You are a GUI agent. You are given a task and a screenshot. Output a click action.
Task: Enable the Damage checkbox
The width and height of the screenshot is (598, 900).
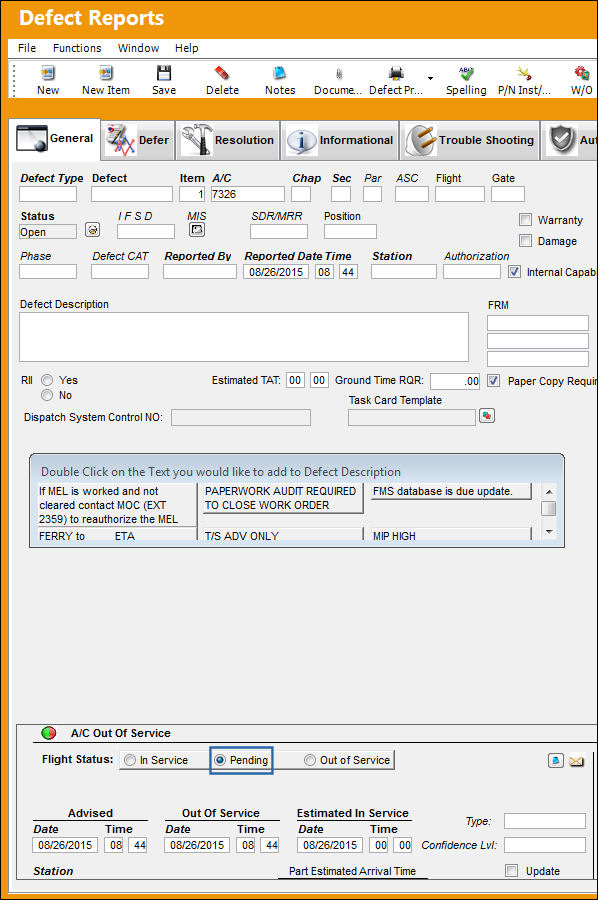click(x=525, y=240)
